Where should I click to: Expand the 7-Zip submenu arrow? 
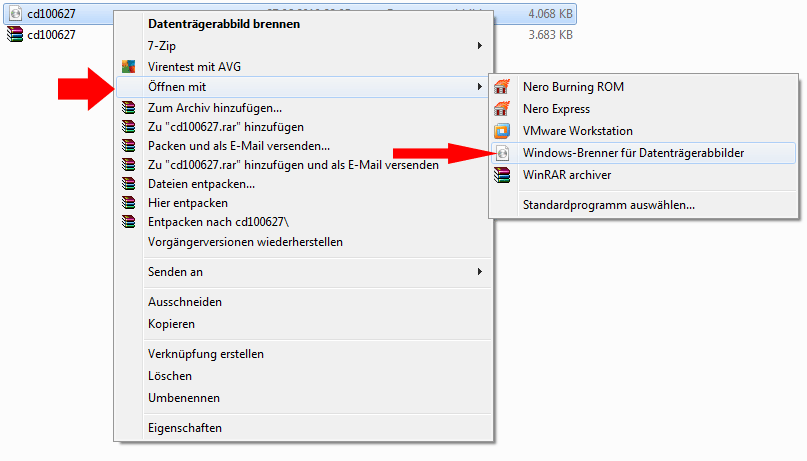[x=480, y=45]
